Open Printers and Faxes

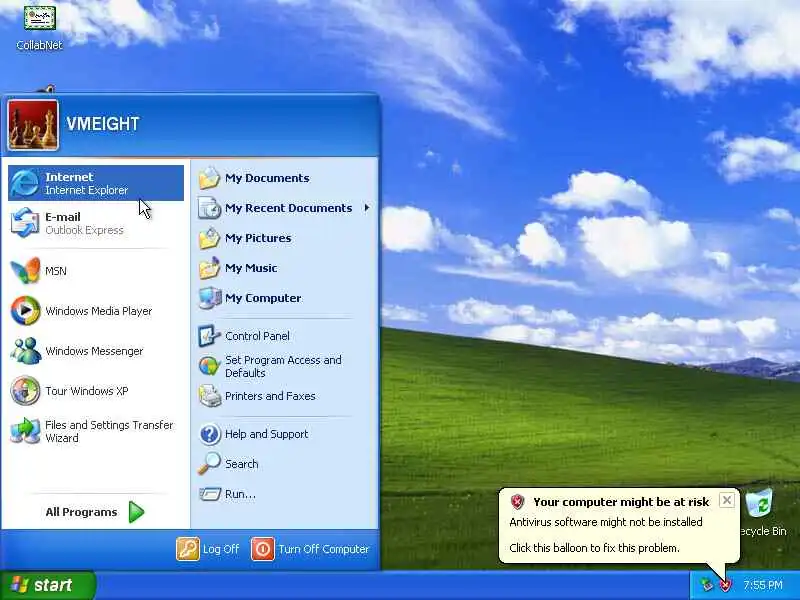[285, 396]
